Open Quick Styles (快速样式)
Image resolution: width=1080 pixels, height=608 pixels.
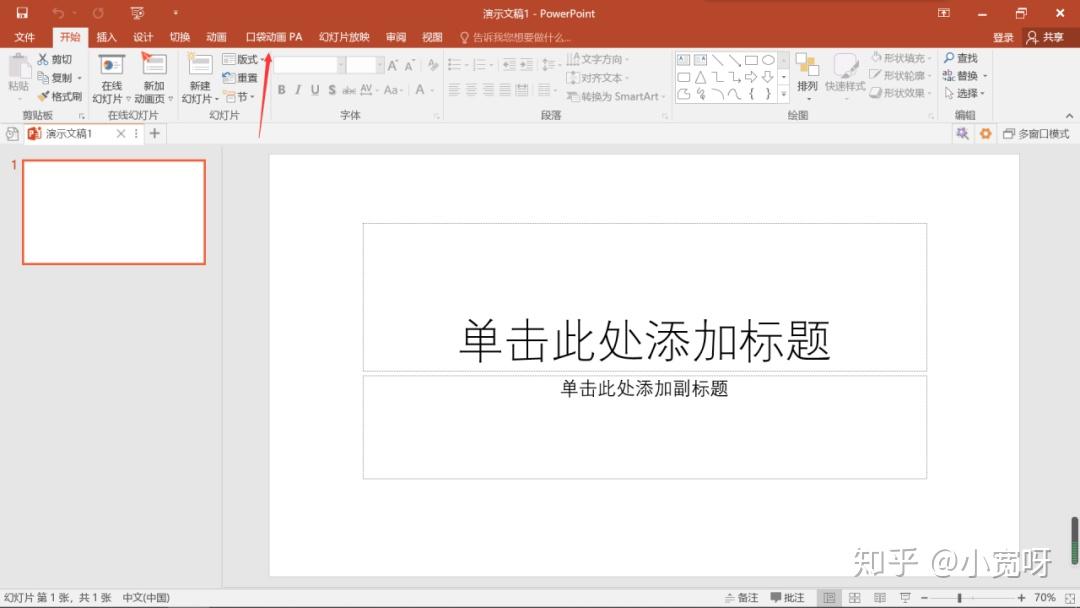[845, 76]
